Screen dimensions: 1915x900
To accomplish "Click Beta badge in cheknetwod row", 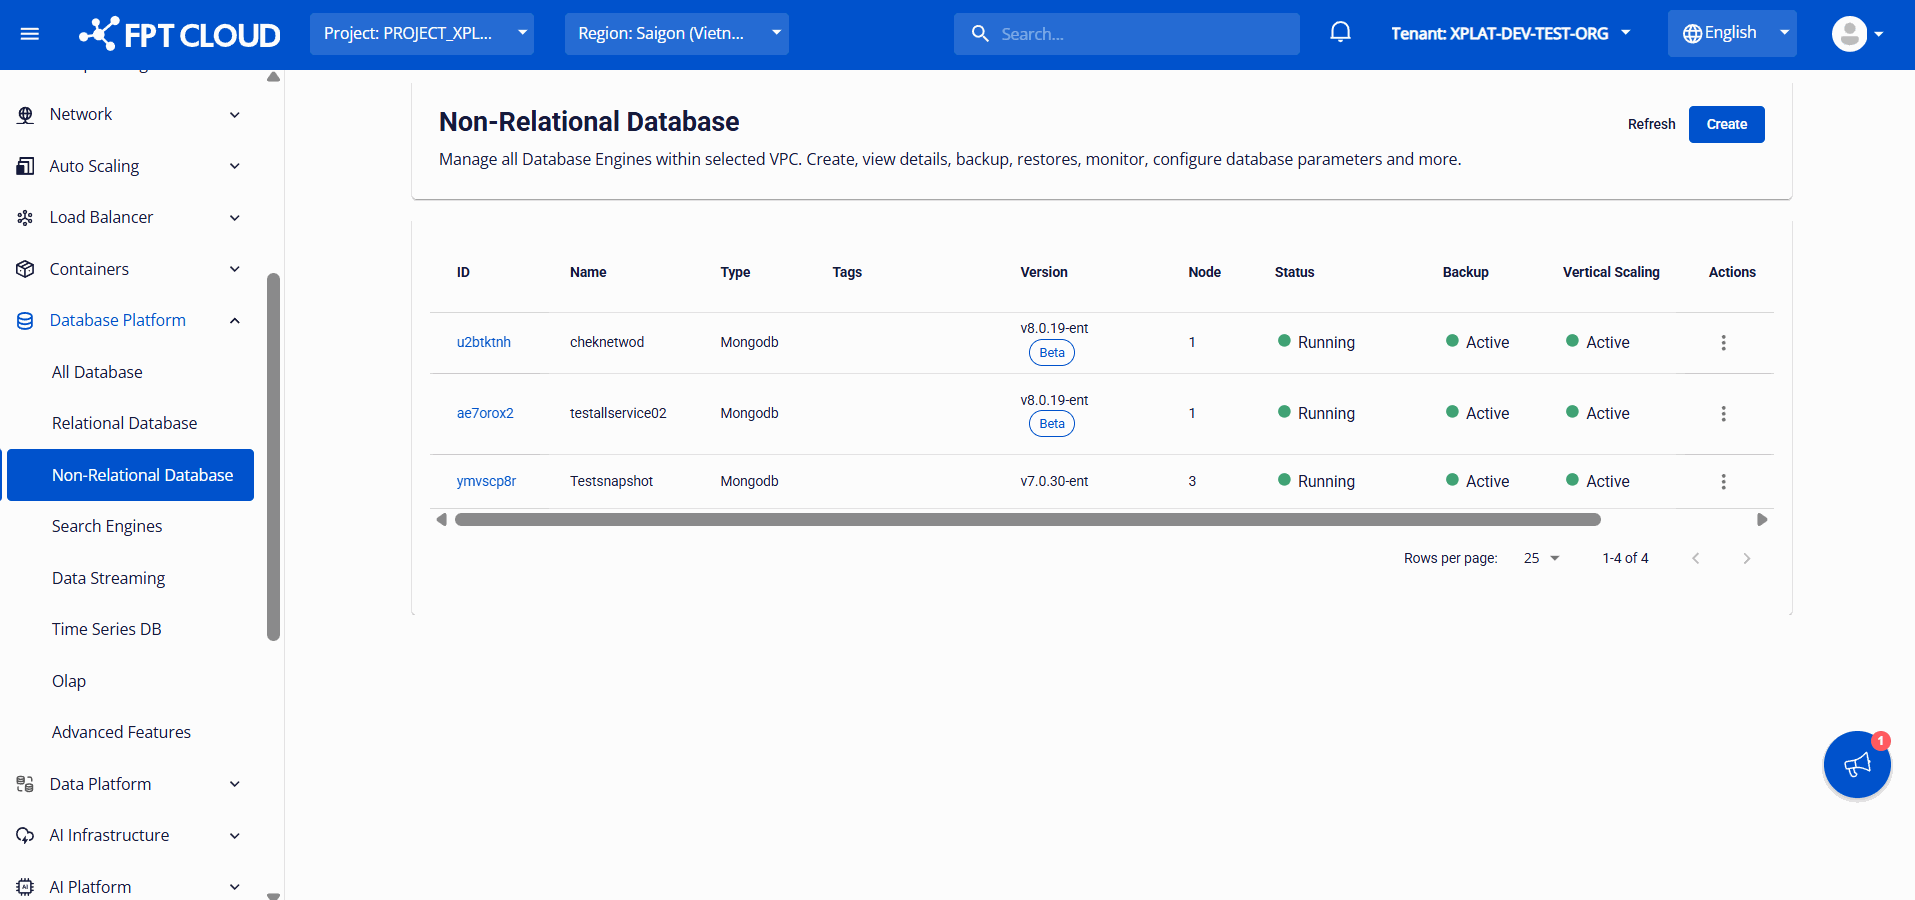I will coord(1052,353).
